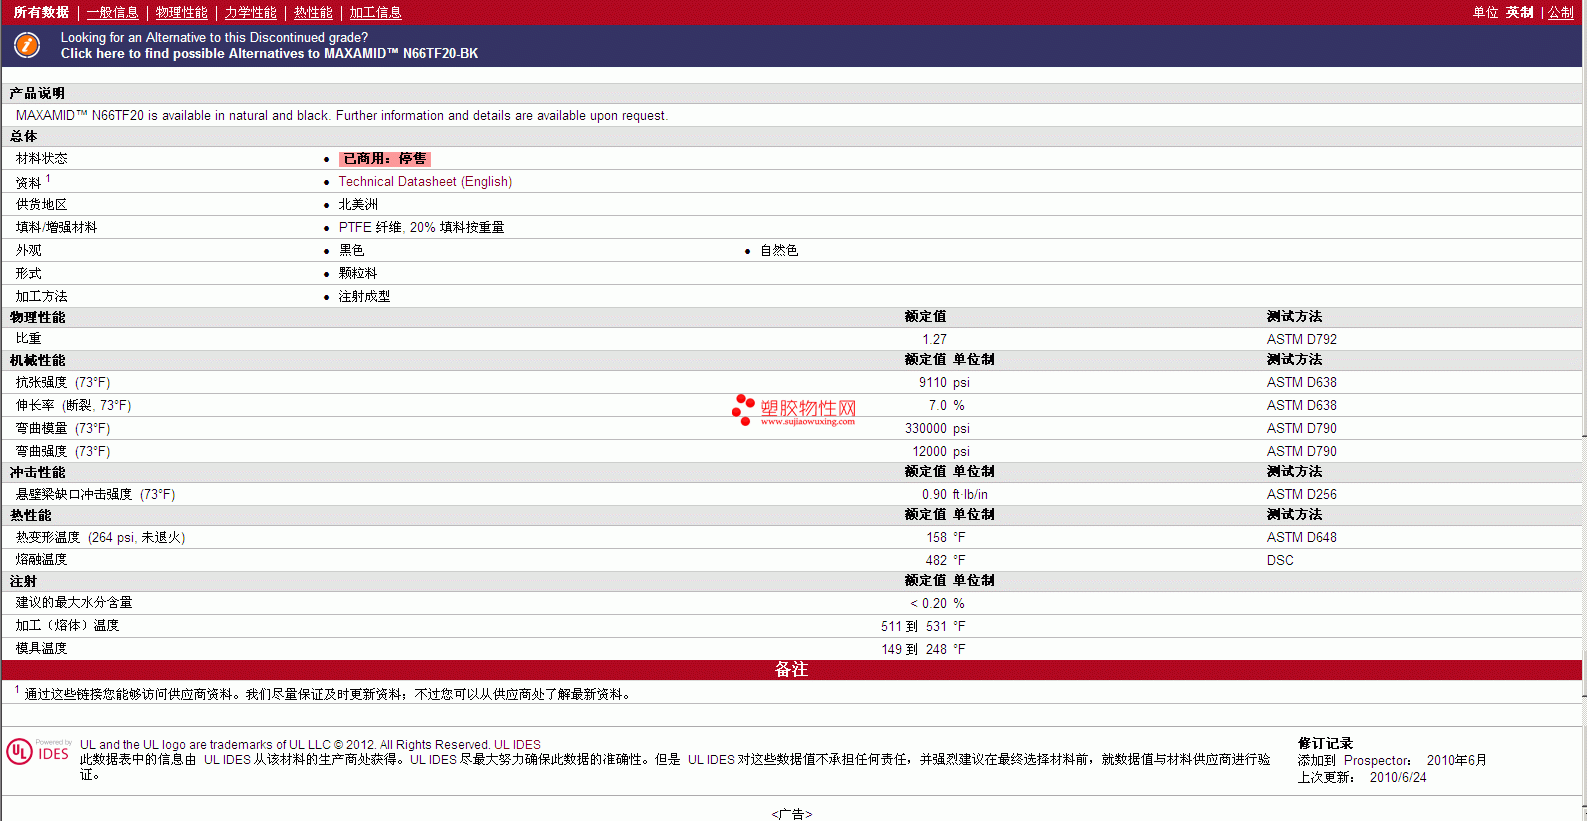Click the 熔融温度 value 482

[936, 561]
